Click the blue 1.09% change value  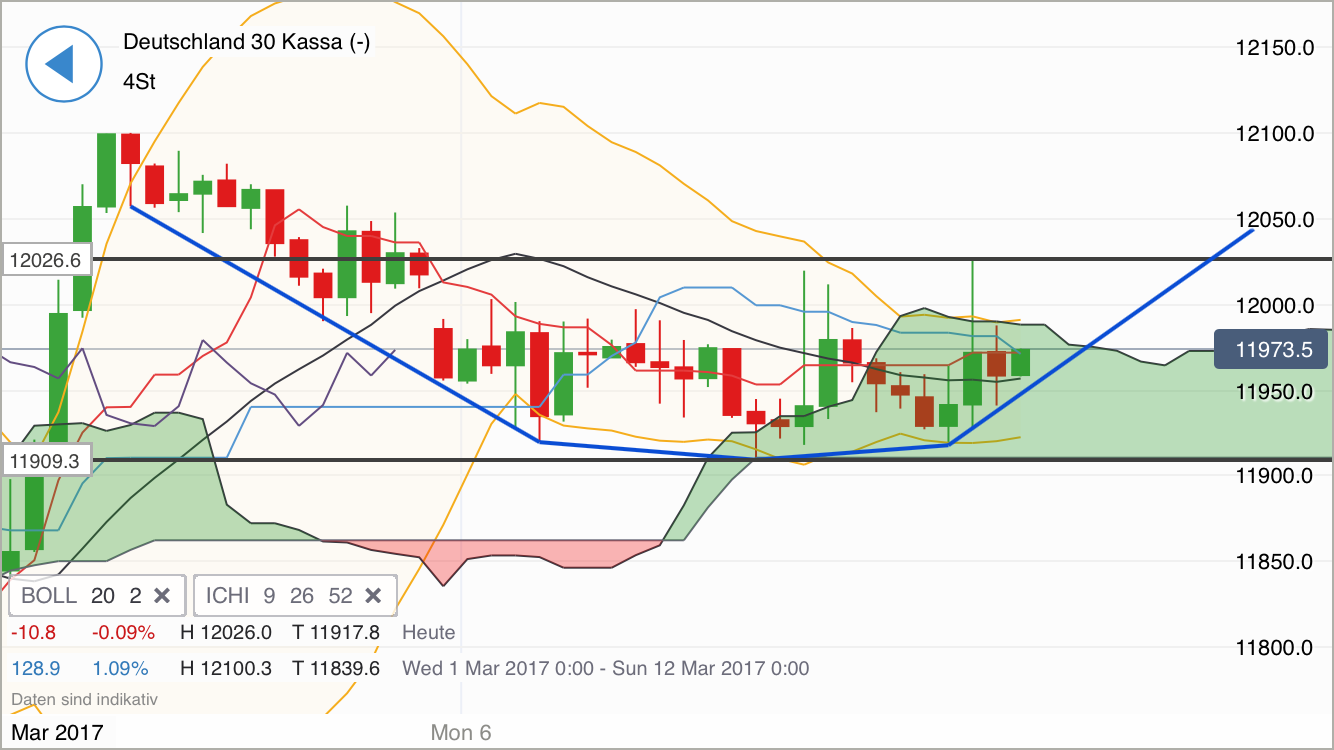(x=121, y=668)
